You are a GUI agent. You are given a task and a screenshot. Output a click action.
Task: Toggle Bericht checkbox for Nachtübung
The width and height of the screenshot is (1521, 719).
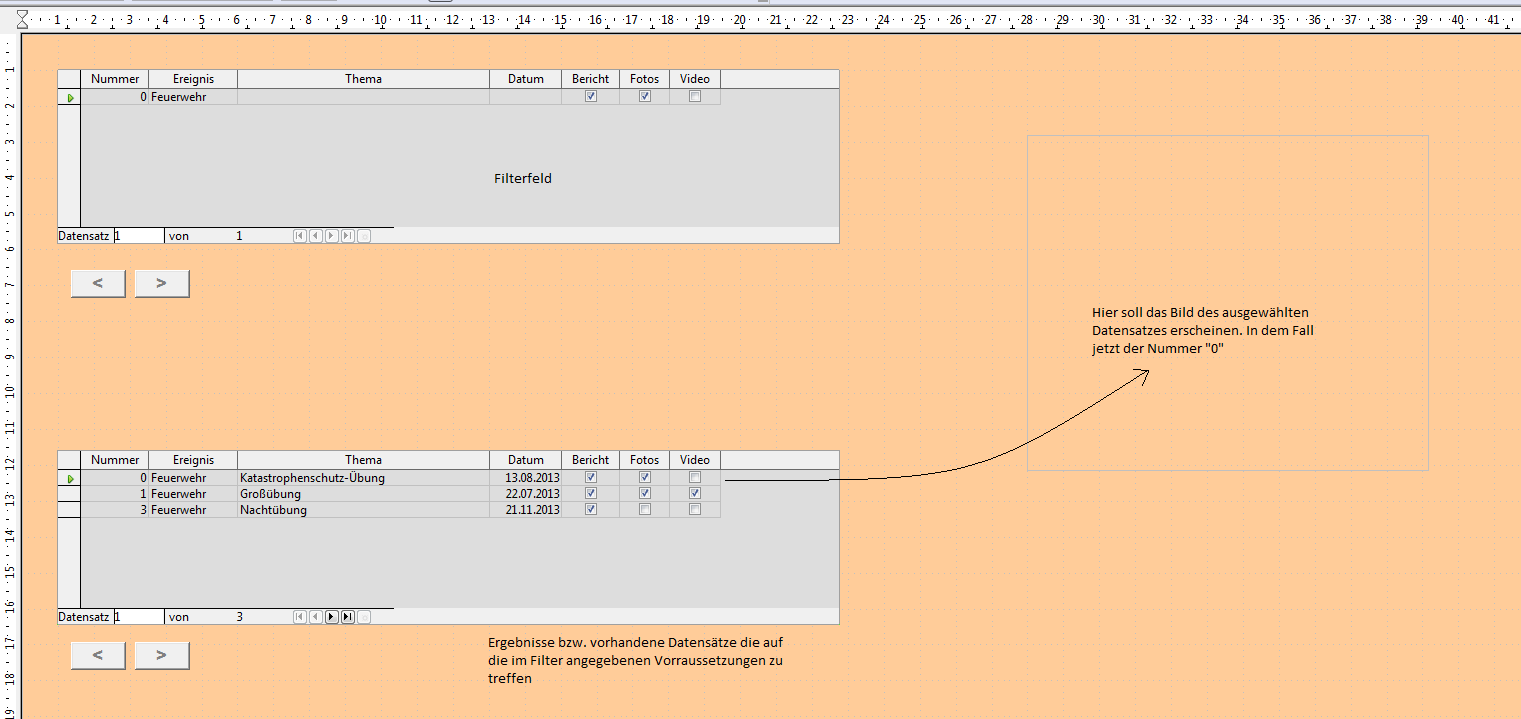point(591,510)
